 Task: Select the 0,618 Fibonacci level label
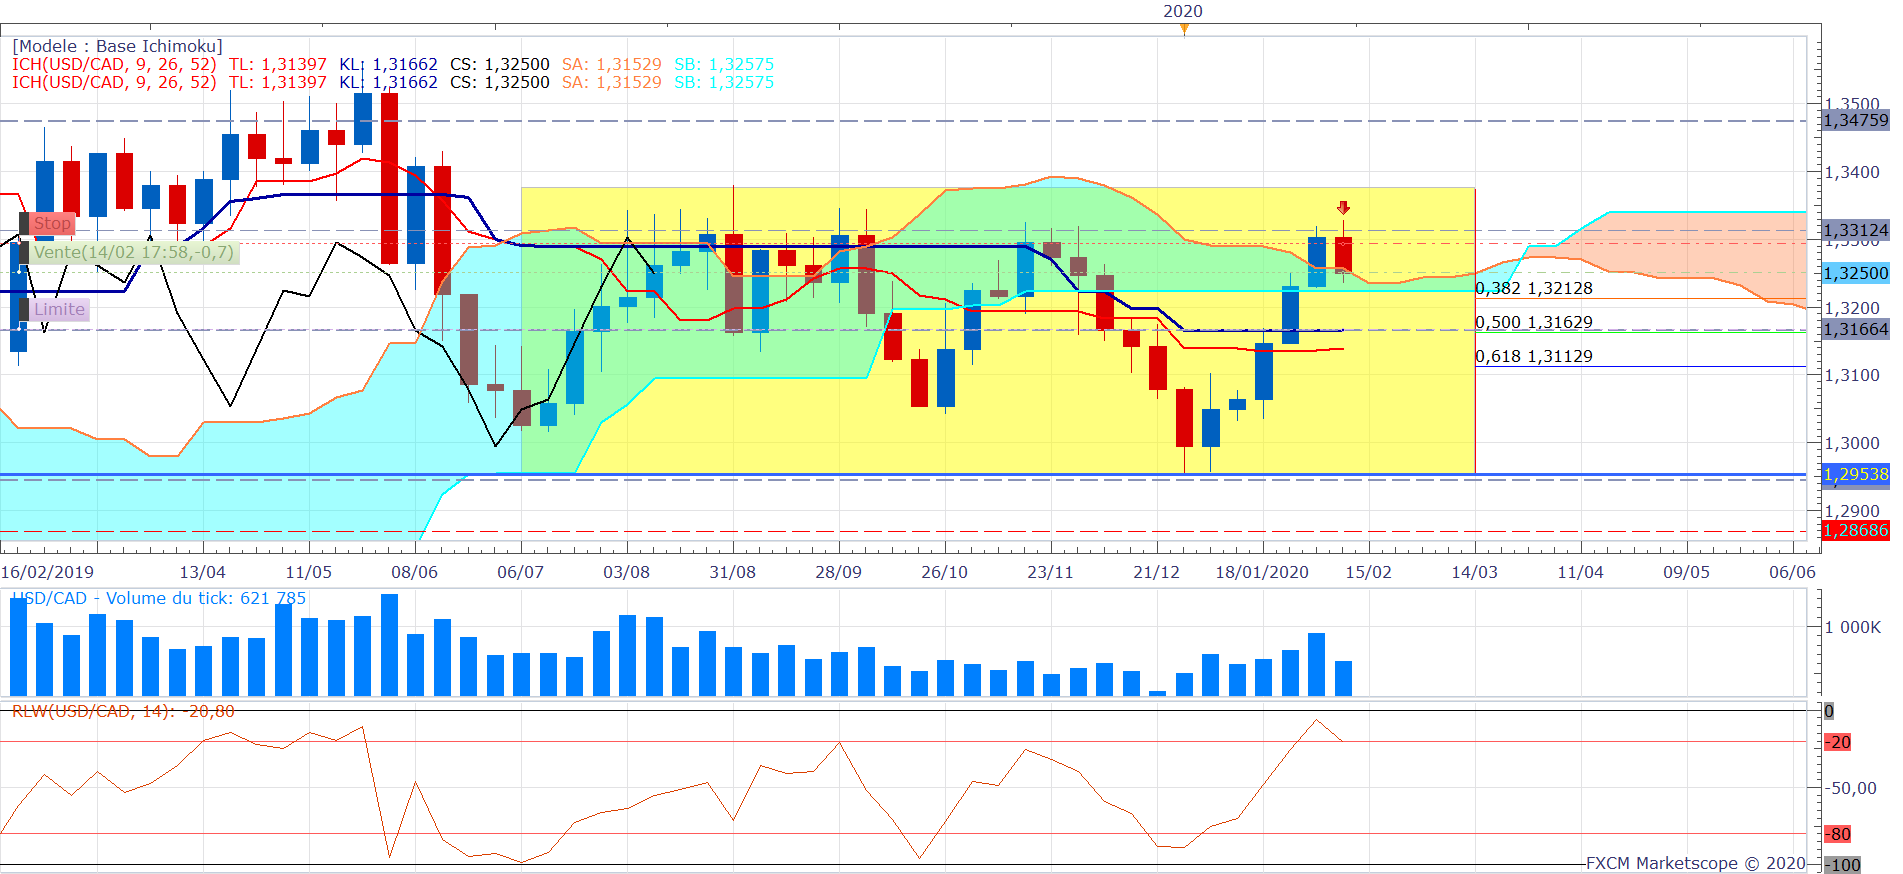[1533, 356]
